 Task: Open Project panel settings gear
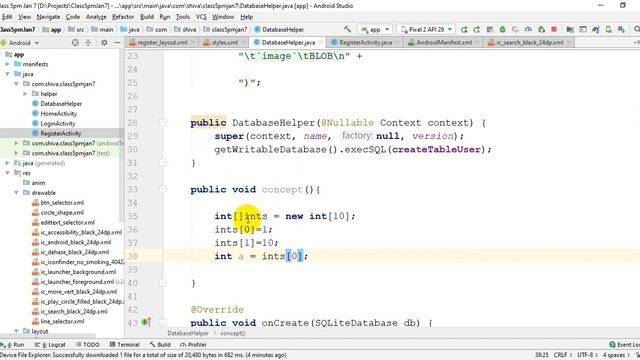(x=104, y=42)
